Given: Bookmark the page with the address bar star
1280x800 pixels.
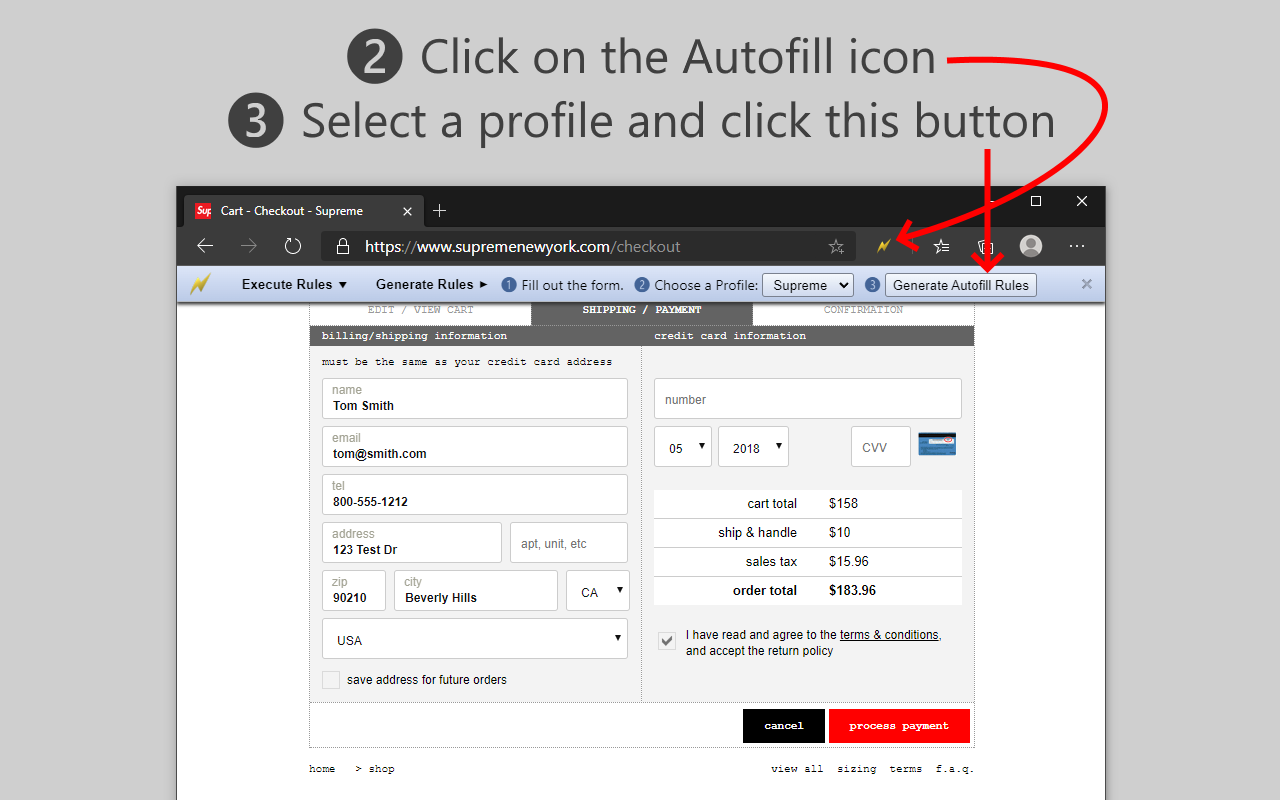Looking at the screenshot, I should pos(836,246).
